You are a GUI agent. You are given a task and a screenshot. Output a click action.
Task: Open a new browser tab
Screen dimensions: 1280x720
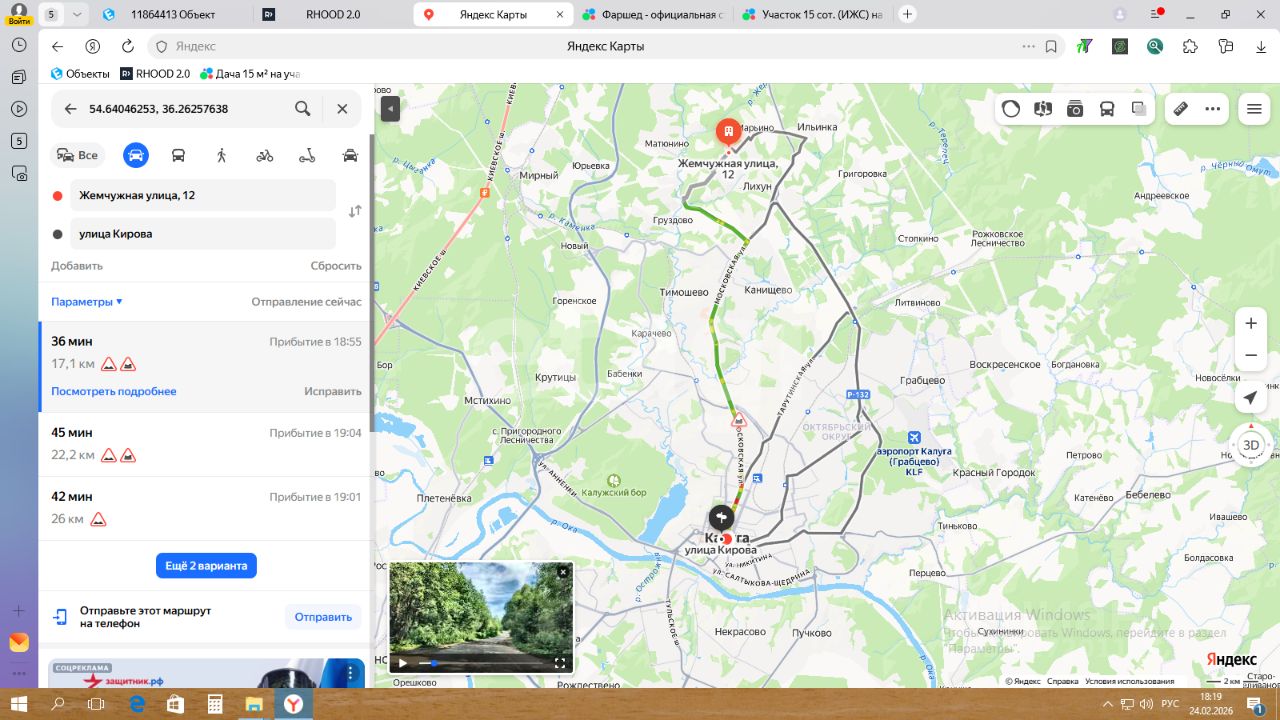pos(907,14)
